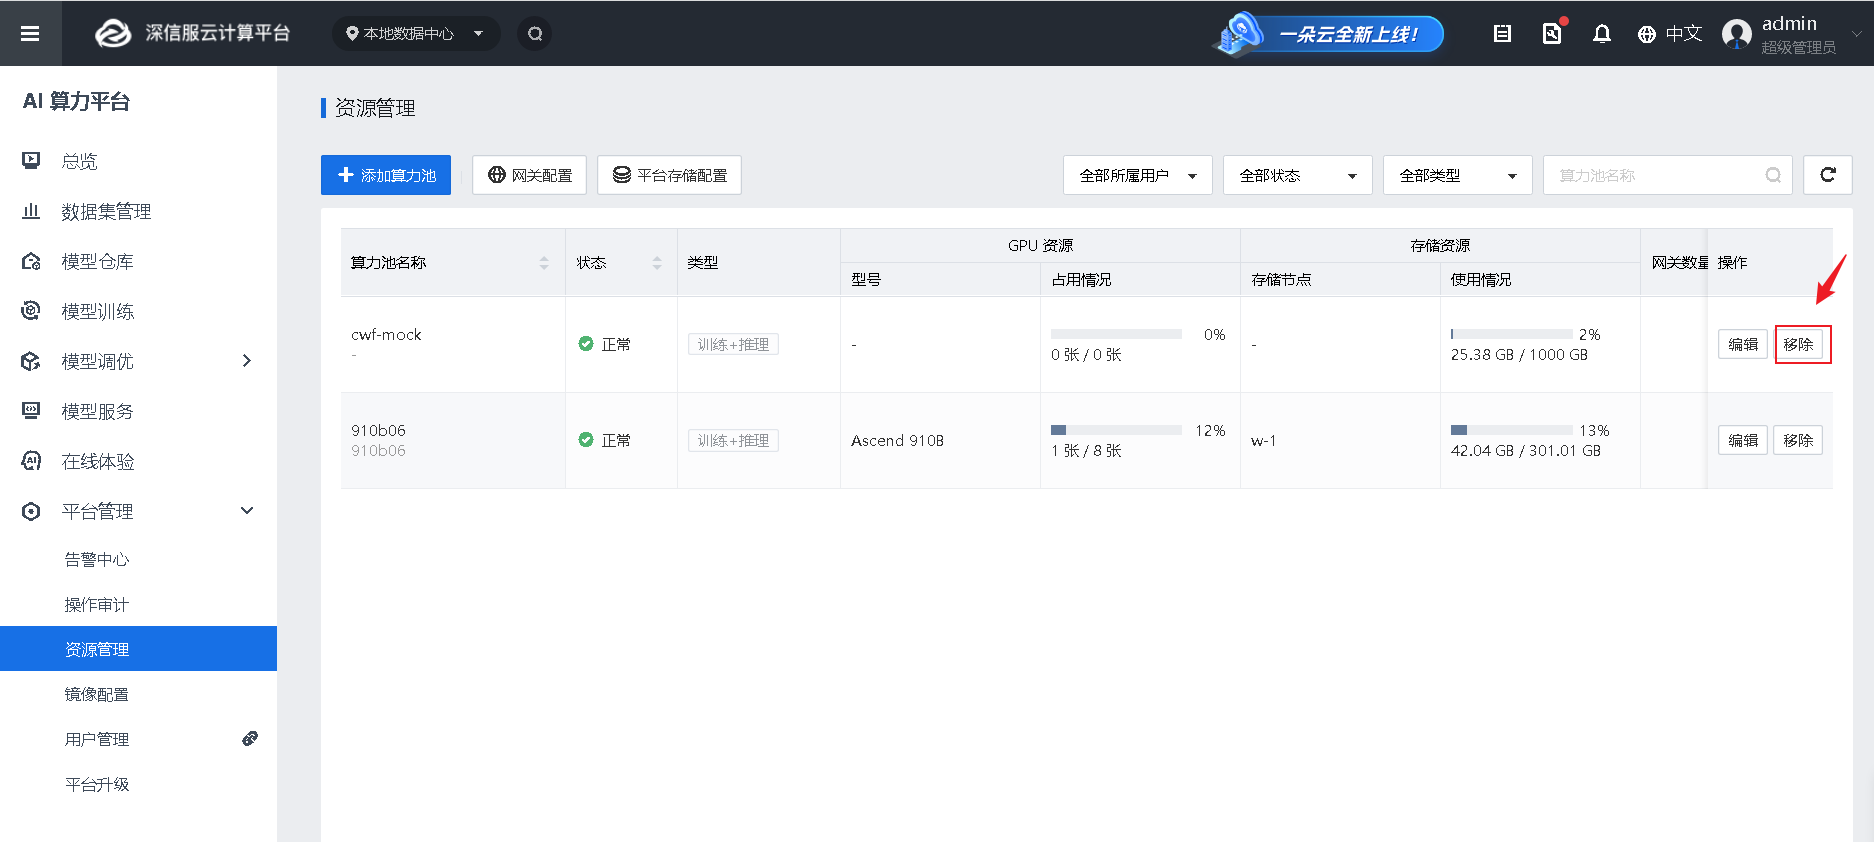The image size is (1874, 842).
Task: Open the 全部所属用户 filter dropdown
Action: coord(1138,175)
